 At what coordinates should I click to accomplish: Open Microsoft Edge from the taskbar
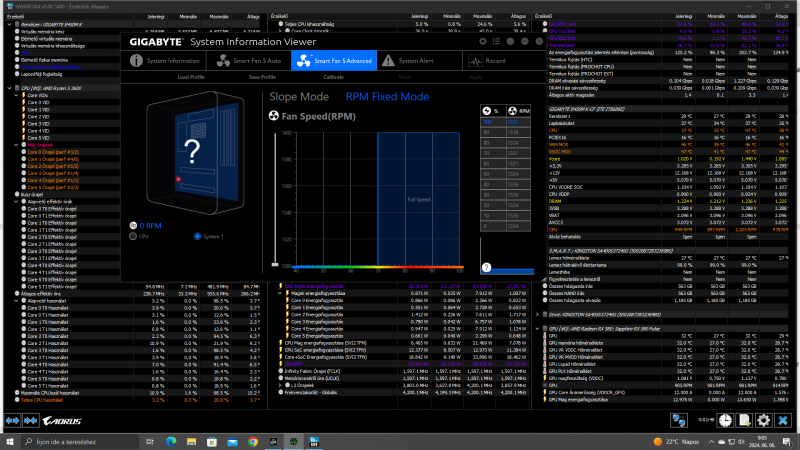[171, 441]
